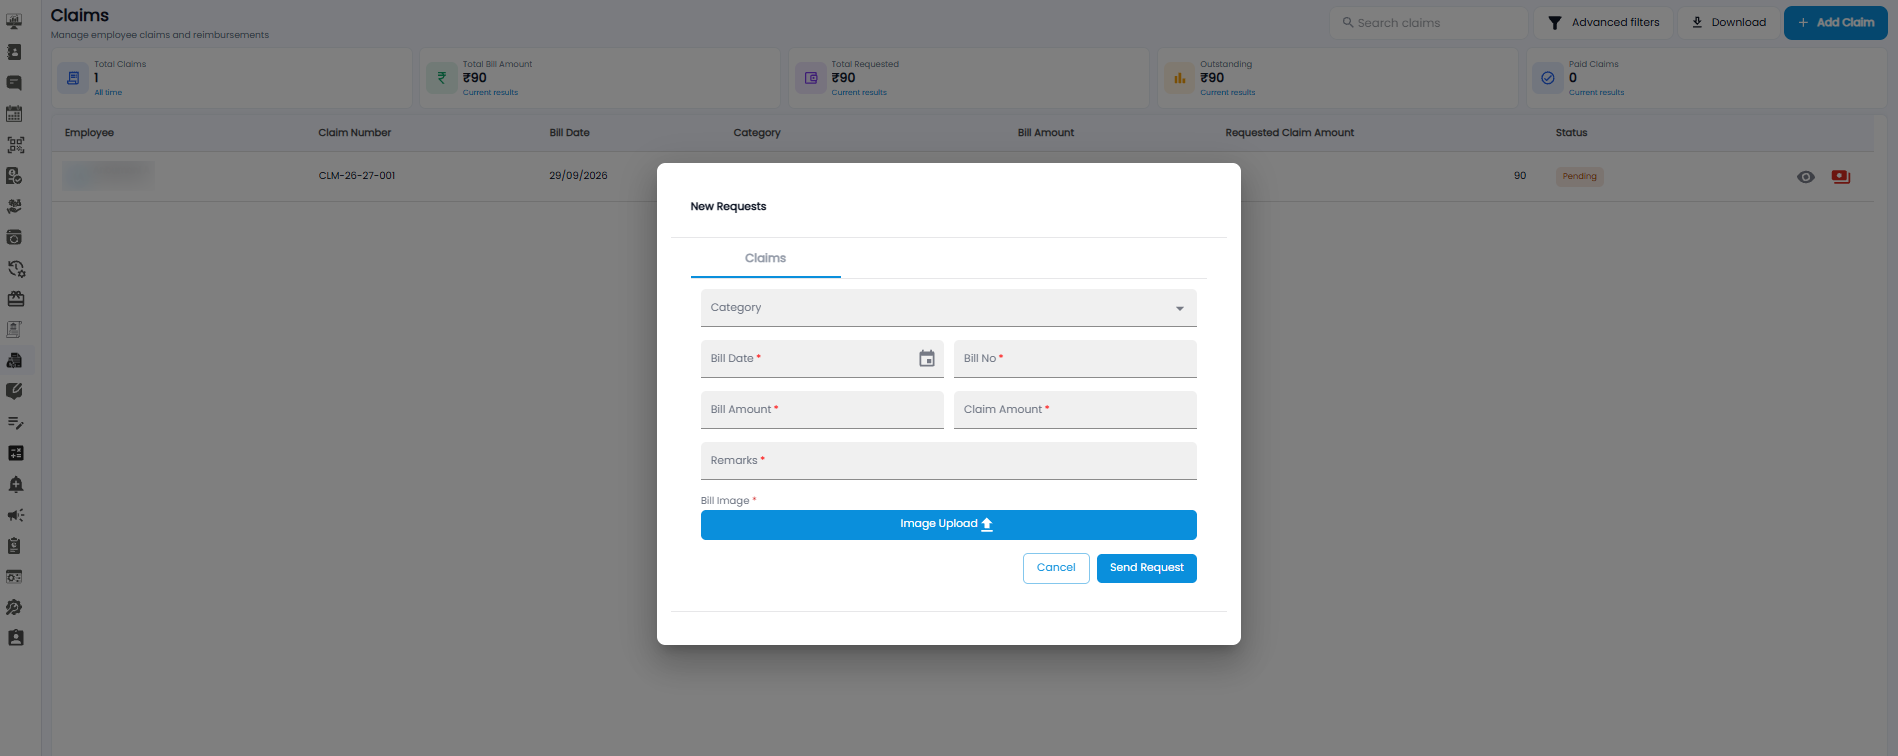Open the chat message icon in sidebar

coord(15,83)
